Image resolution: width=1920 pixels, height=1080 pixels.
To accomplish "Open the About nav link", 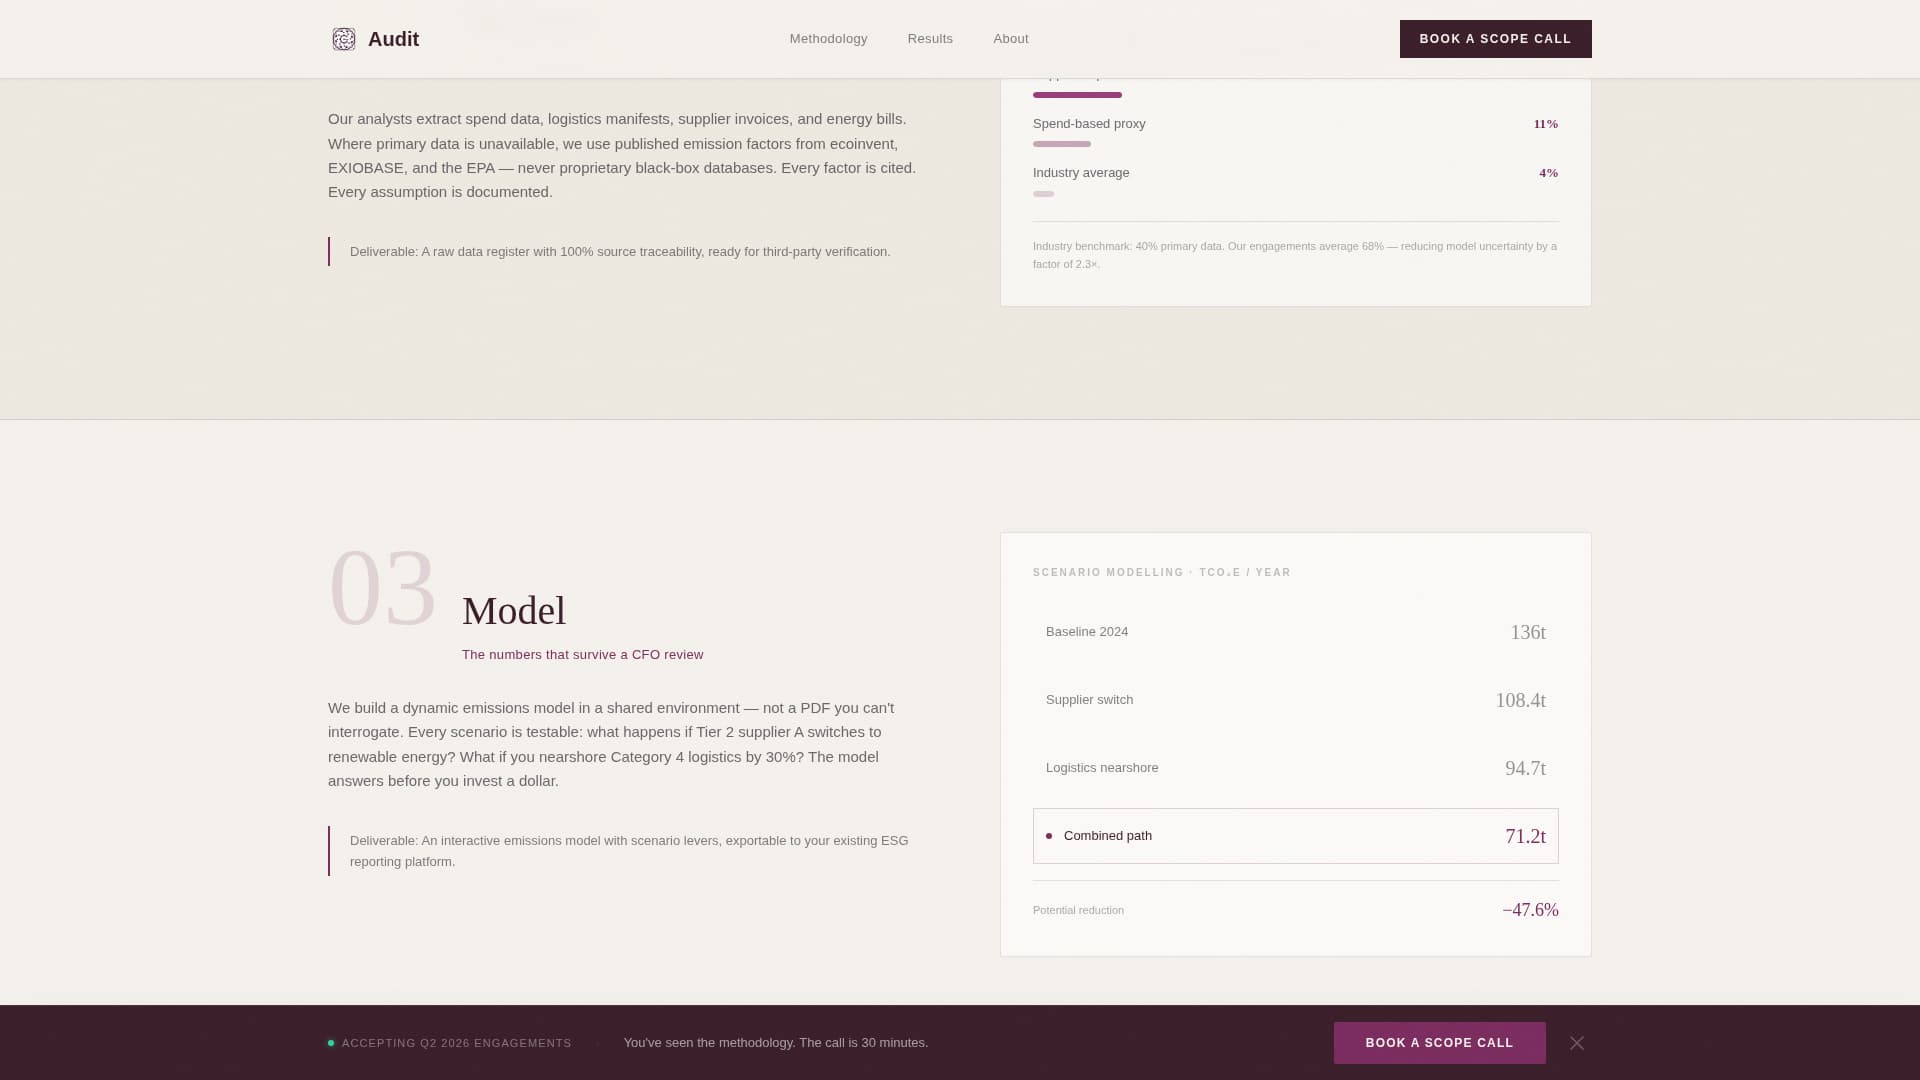I will click(1010, 39).
